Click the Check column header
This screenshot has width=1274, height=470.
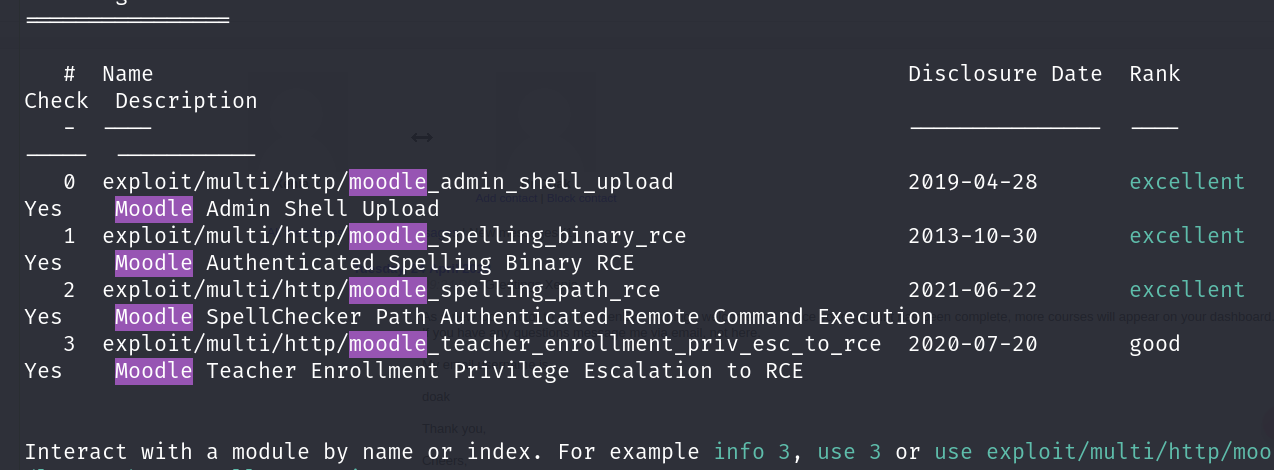[x=56, y=101]
